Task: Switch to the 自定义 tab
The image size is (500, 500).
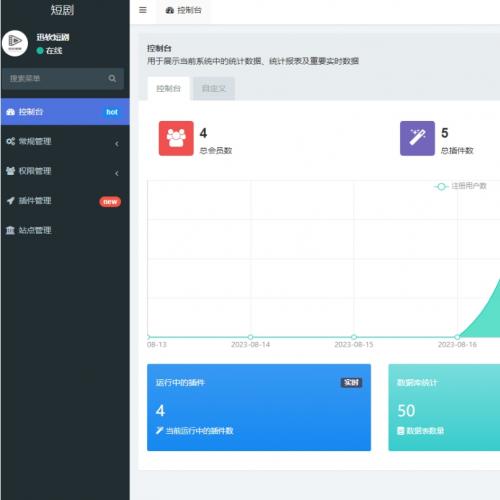Action: (214, 89)
